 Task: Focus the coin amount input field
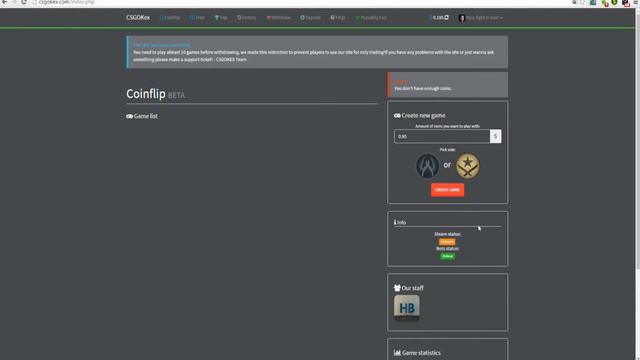(x=442, y=136)
